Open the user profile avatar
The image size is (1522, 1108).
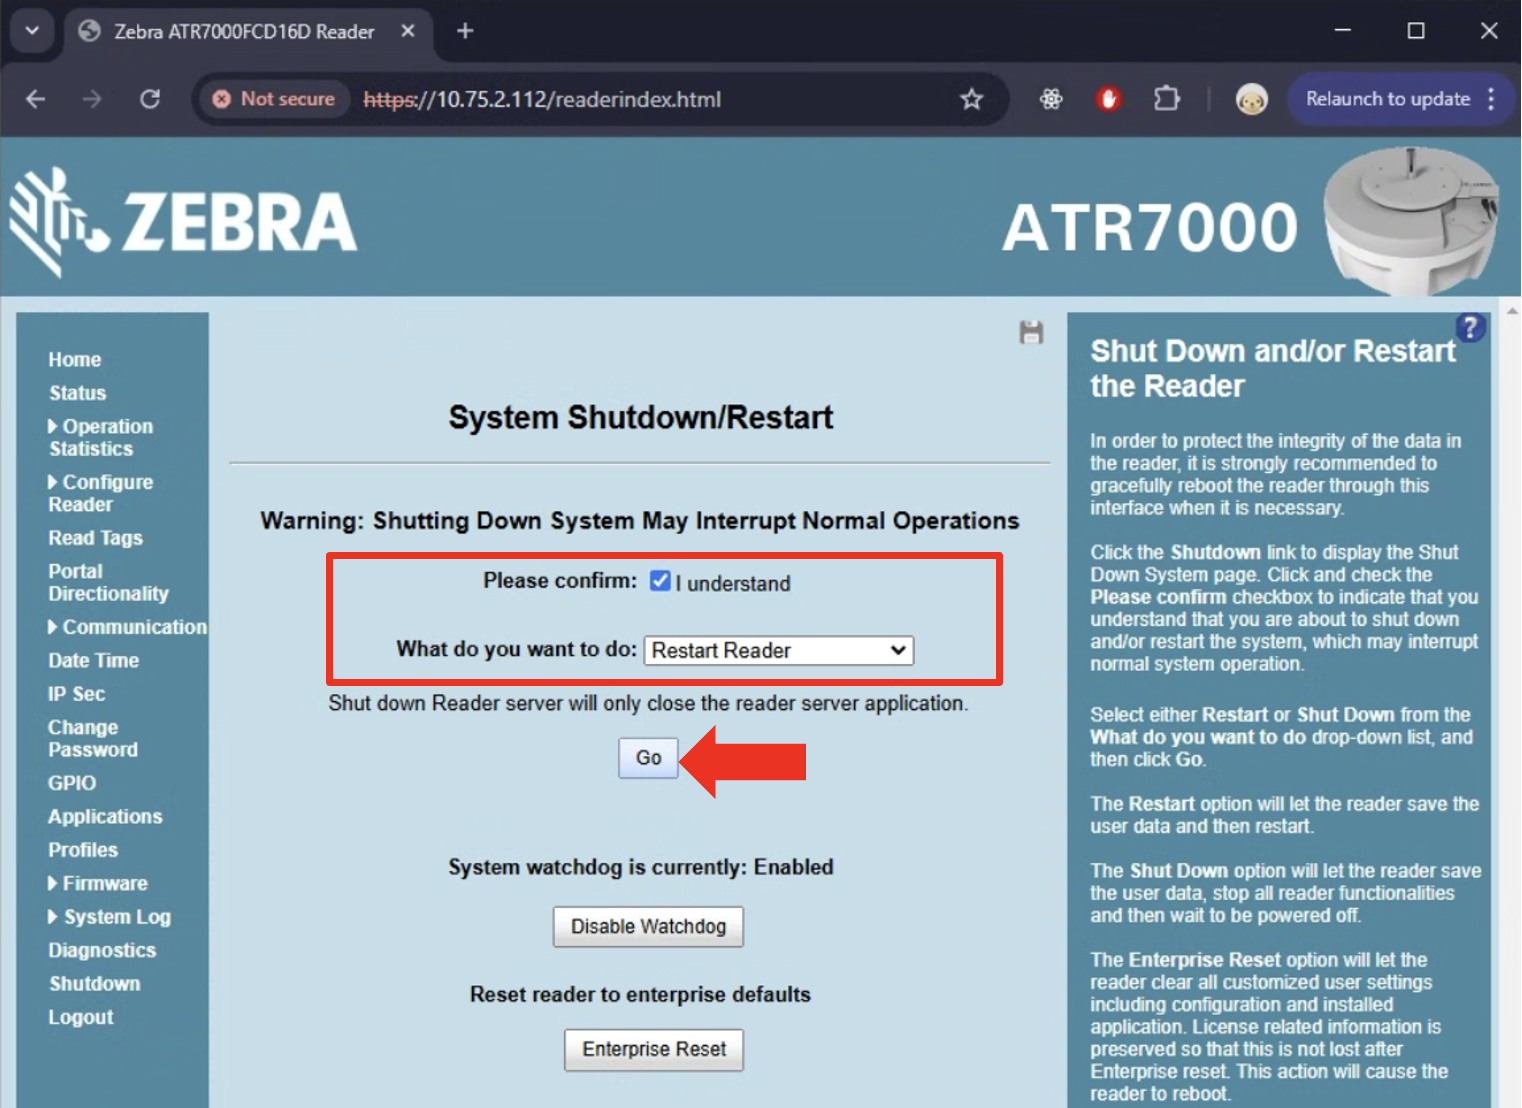1251,99
